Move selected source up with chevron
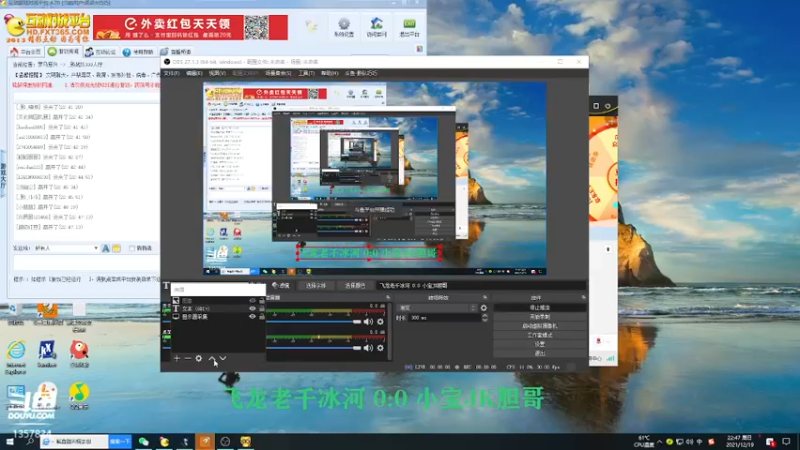The height and width of the screenshot is (450, 800). click(x=212, y=359)
